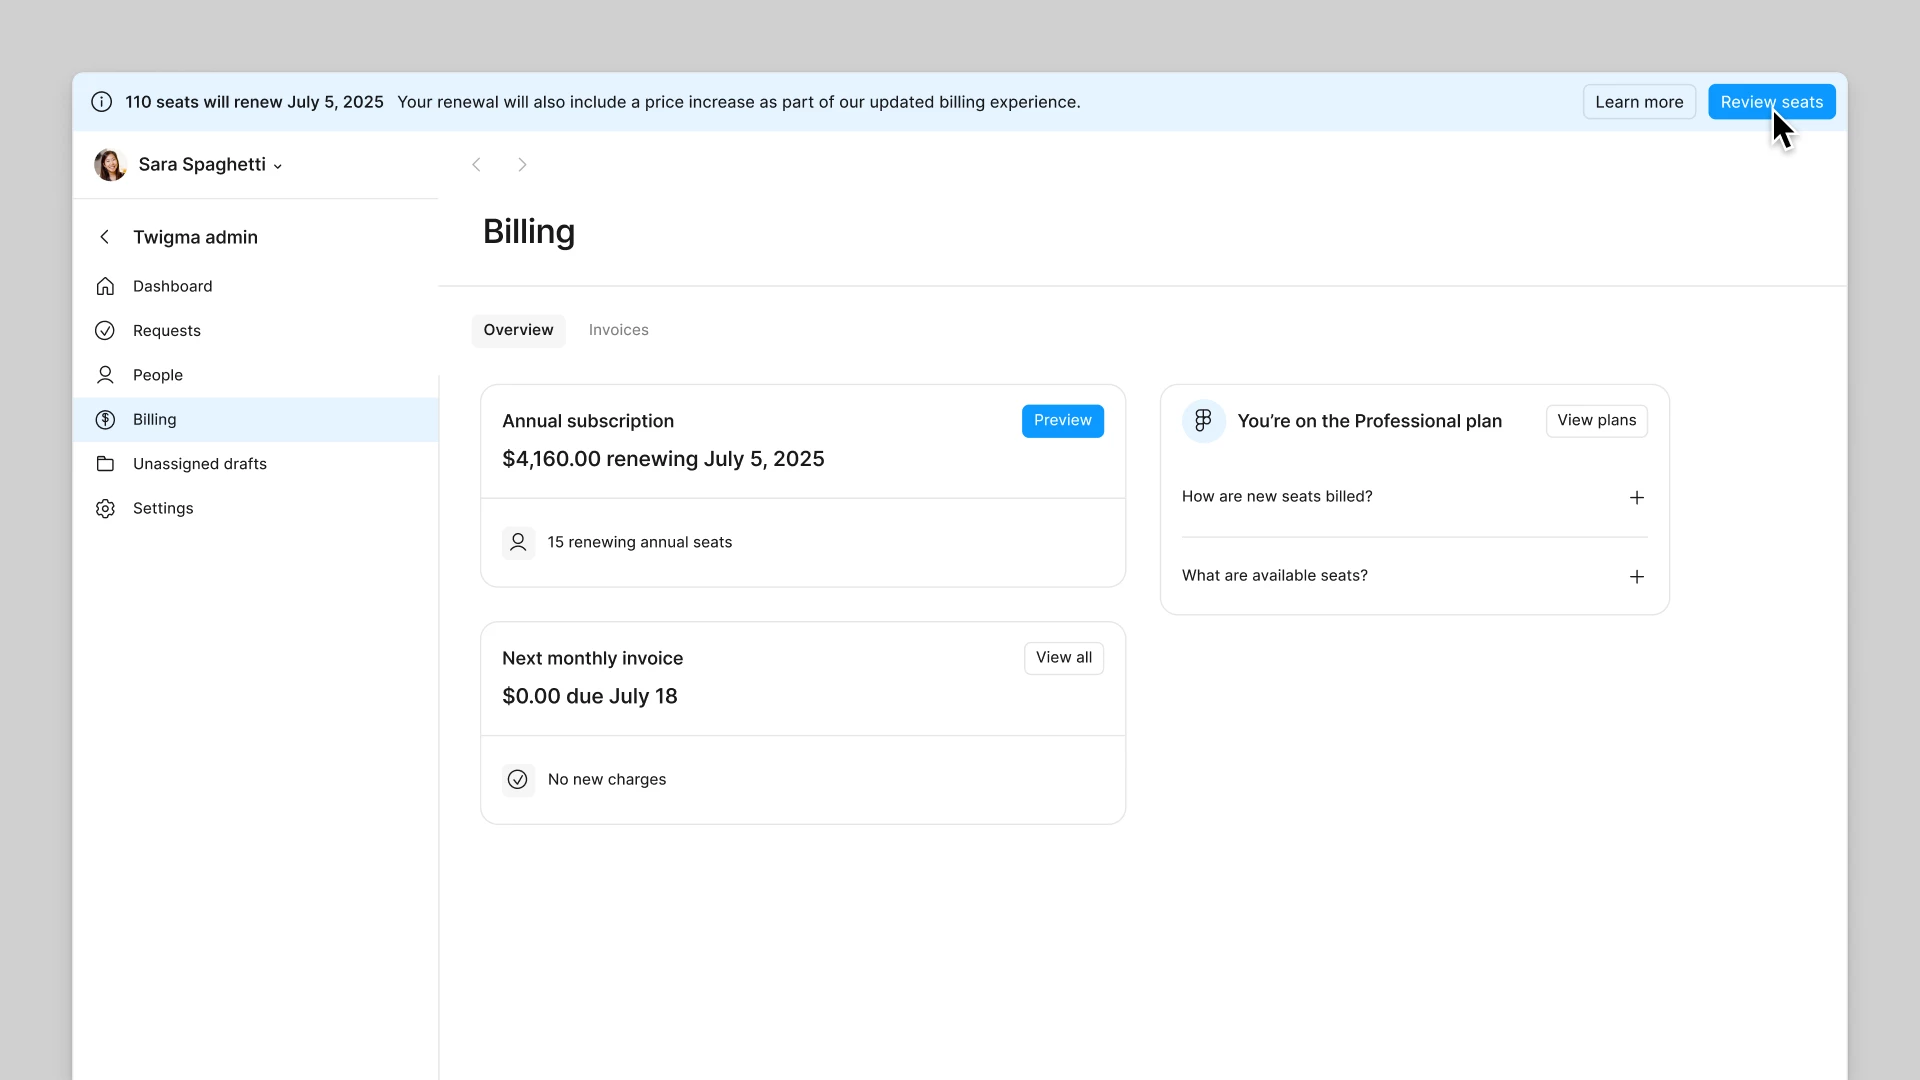The width and height of the screenshot is (1920, 1080).
Task: Click the People person icon
Action: pyautogui.click(x=105, y=375)
